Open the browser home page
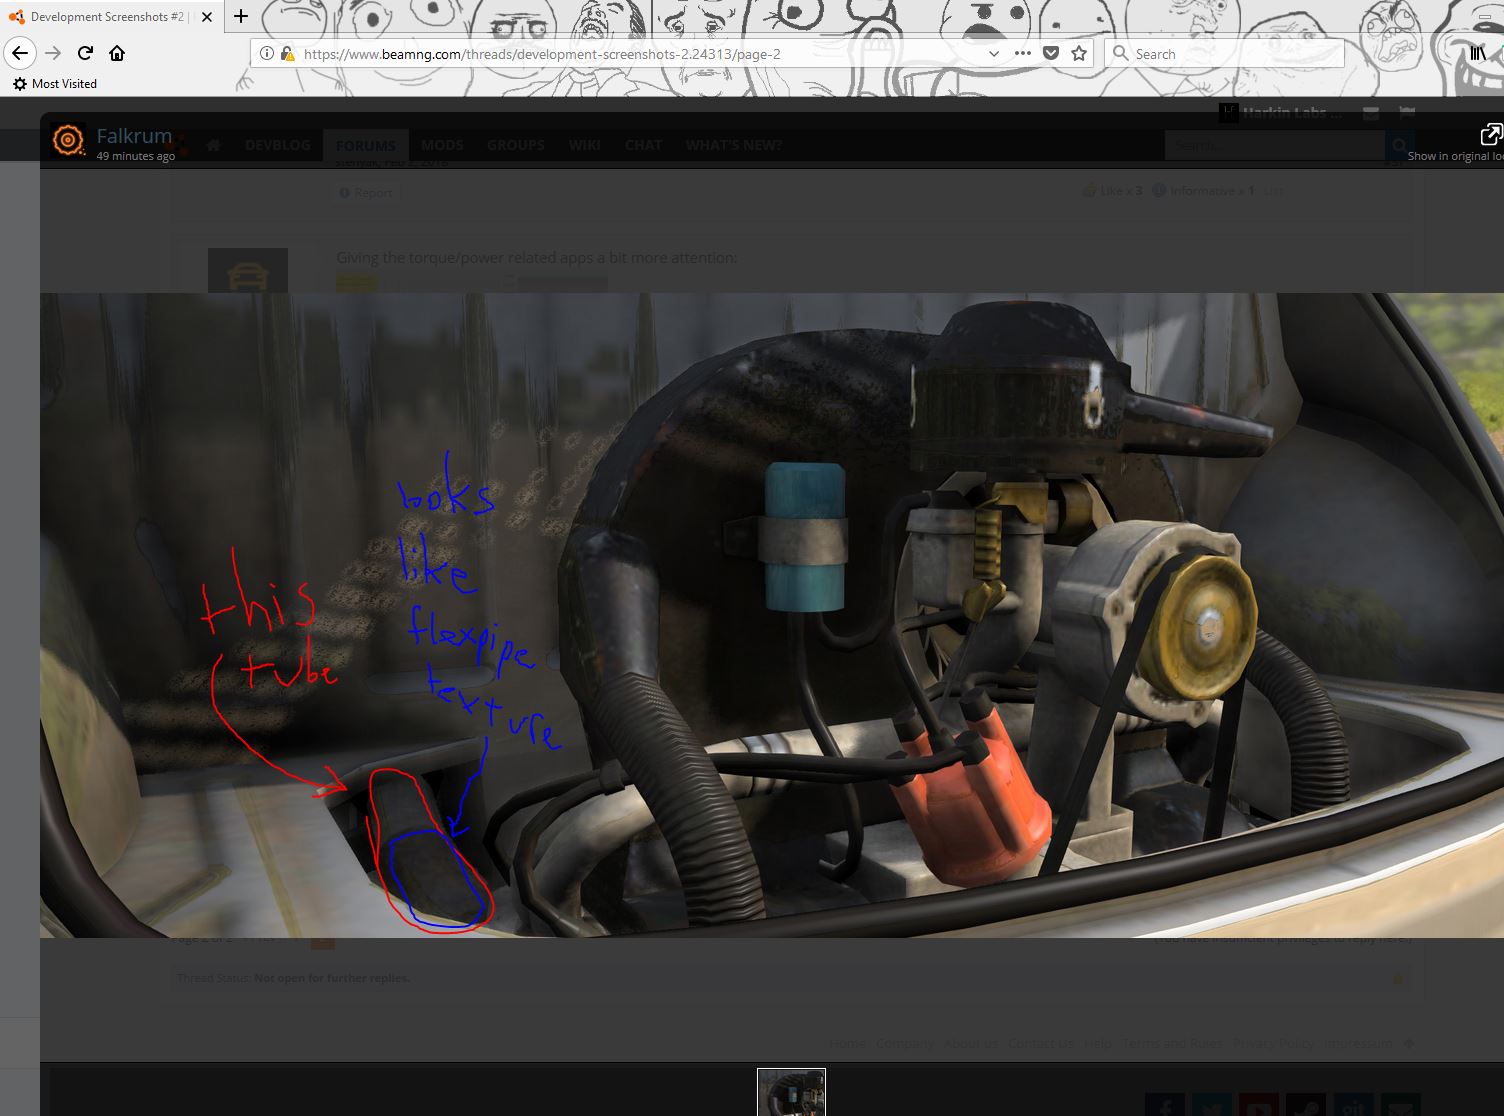Image resolution: width=1504 pixels, height=1116 pixels. coord(117,53)
